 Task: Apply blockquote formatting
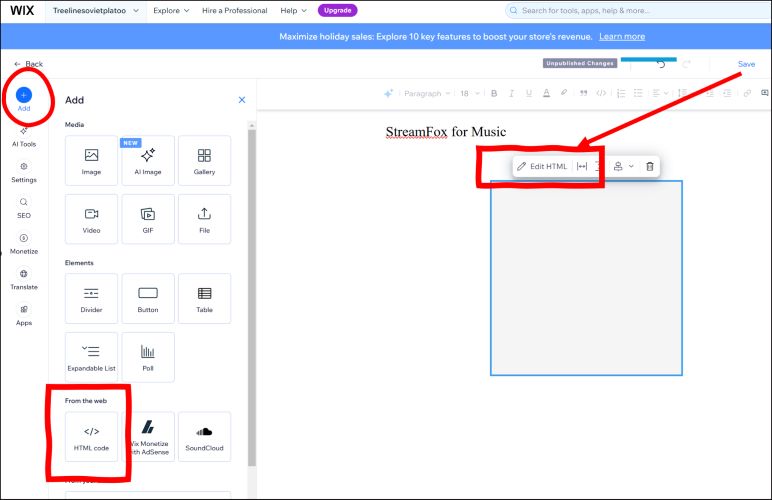coord(583,93)
